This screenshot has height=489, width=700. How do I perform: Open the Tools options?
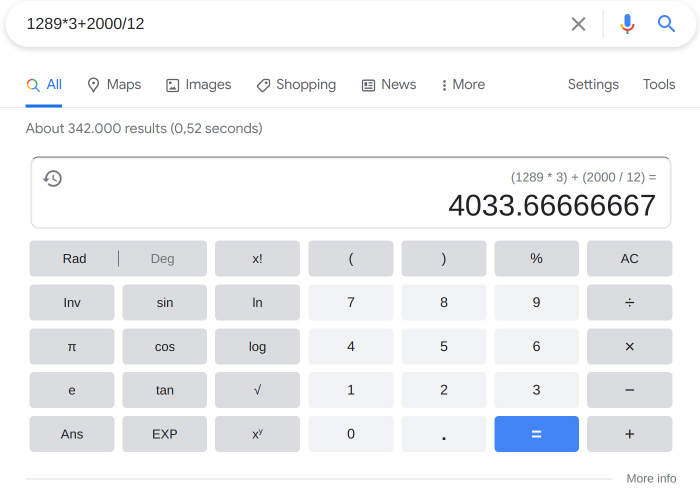pyautogui.click(x=659, y=84)
